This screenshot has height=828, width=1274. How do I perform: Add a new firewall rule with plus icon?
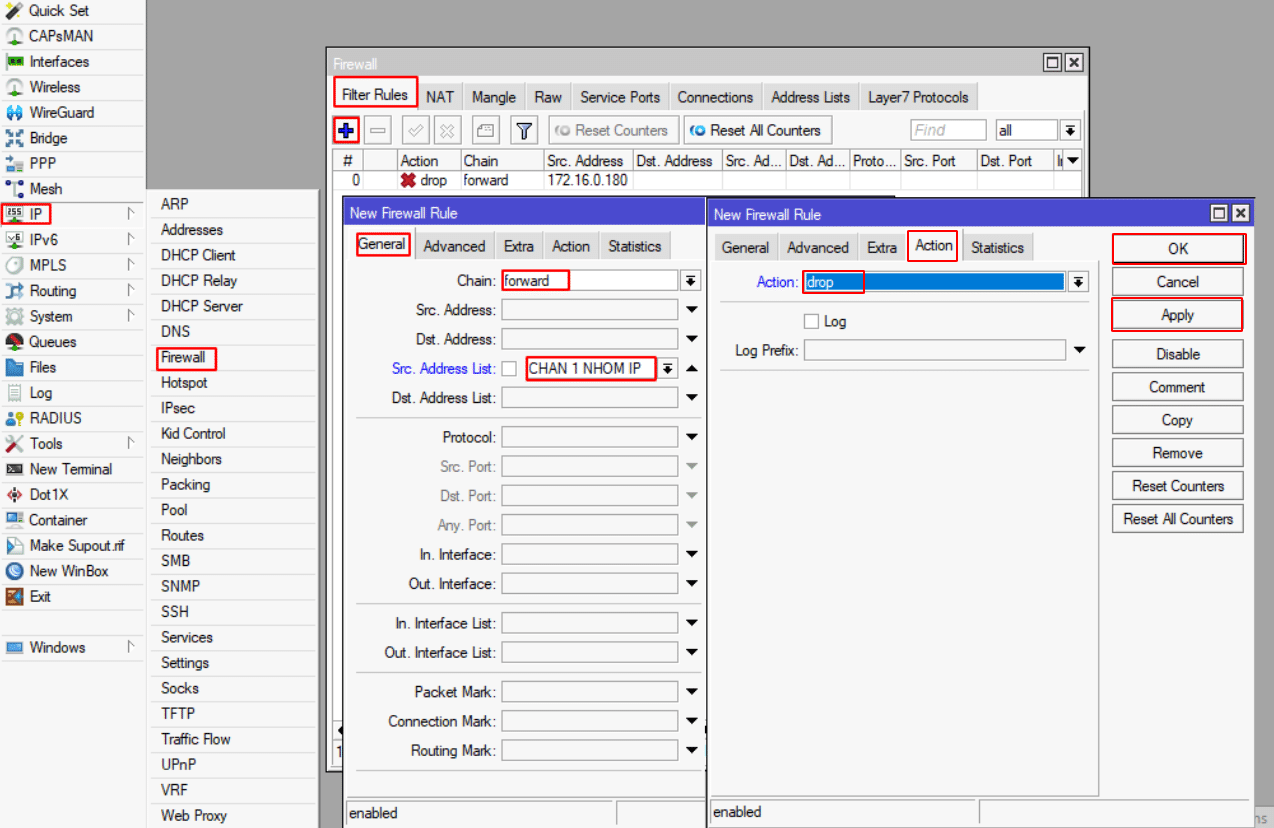pyautogui.click(x=346, y=130)
